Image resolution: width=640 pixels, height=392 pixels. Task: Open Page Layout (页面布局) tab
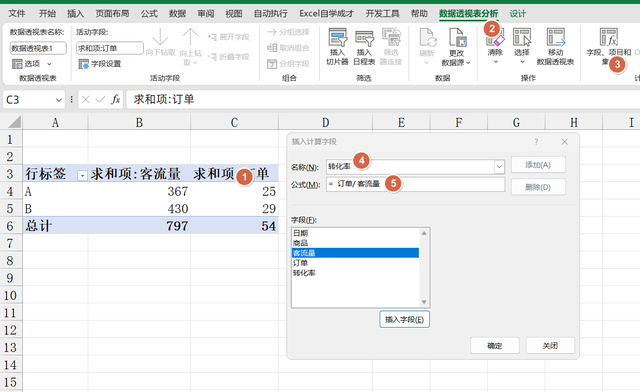[112, 13]
